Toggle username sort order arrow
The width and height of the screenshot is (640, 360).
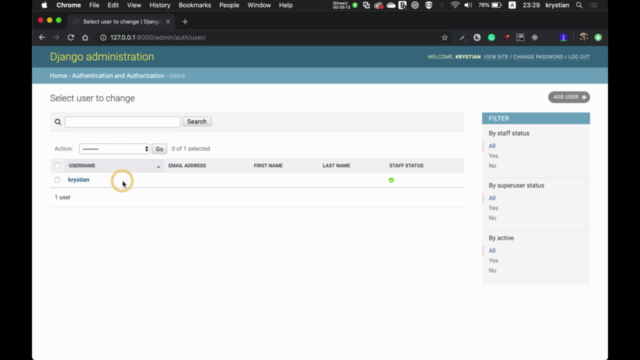[158, 166]
